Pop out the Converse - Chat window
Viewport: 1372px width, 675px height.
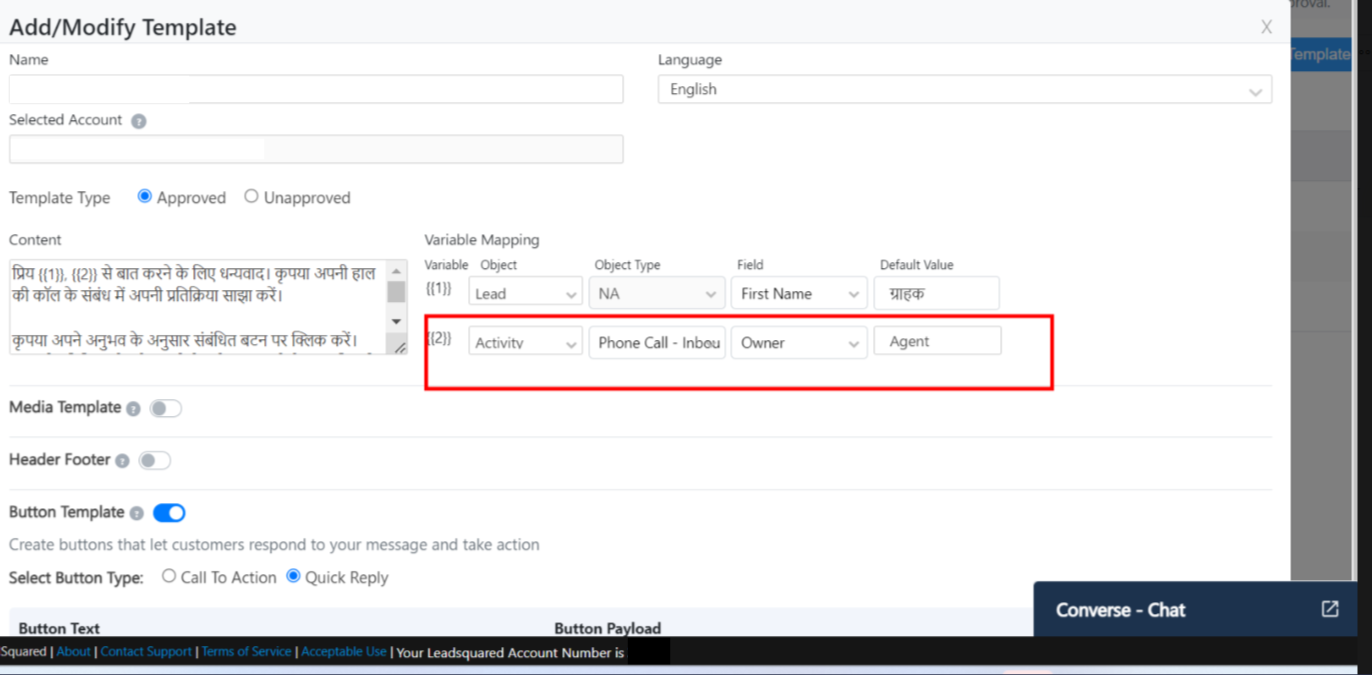point(1329,609)
